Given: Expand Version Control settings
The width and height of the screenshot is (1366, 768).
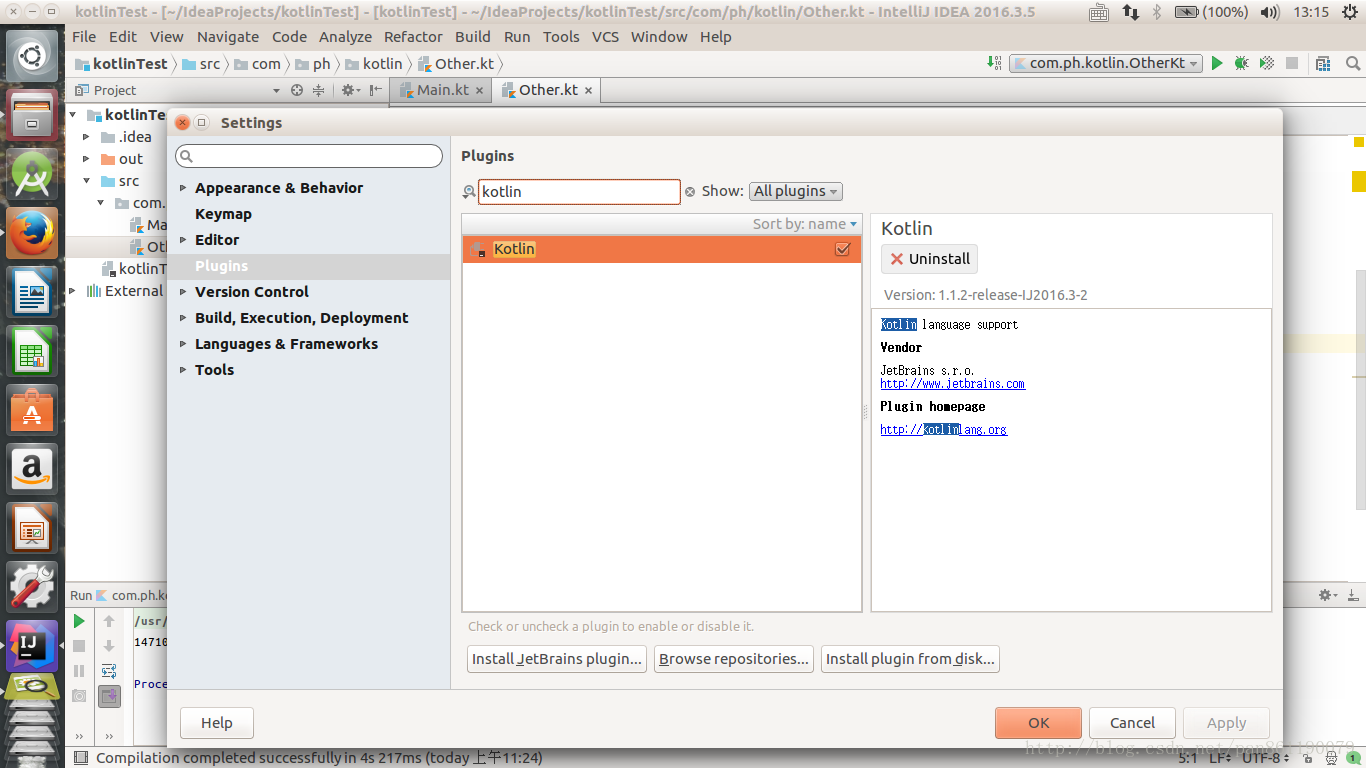Looking at the screenshot, I should tap(183, 292).
